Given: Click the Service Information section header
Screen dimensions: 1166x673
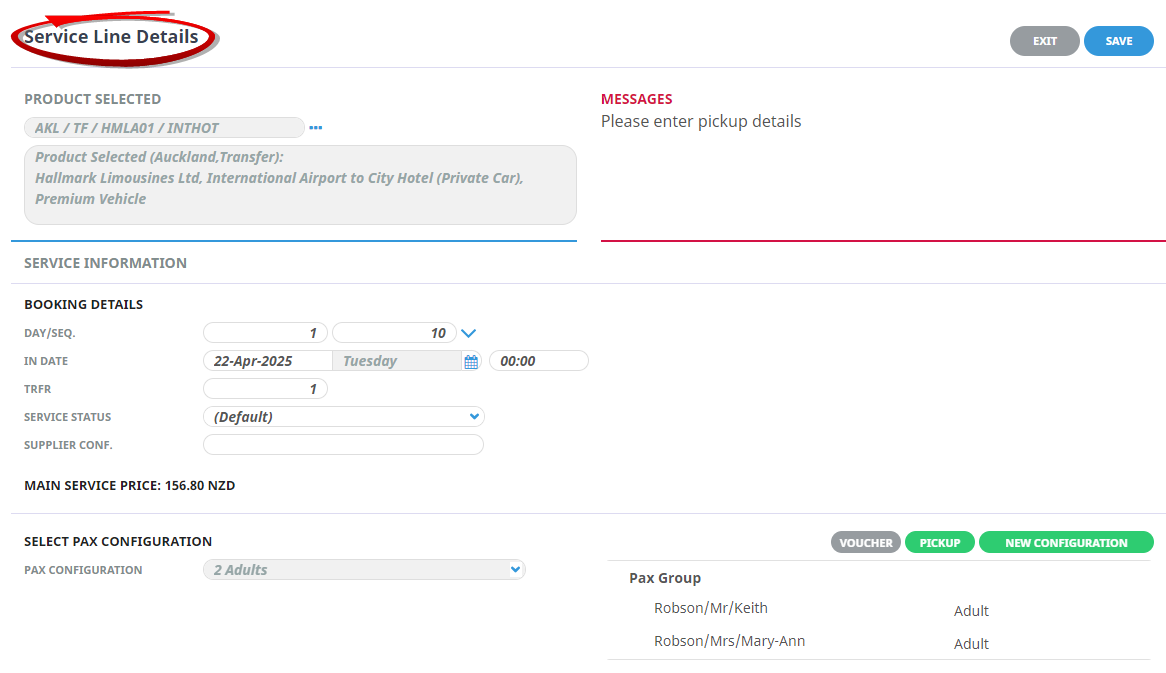Looking at the screenshot, I should pyautogui.click(x=105, y=263).
